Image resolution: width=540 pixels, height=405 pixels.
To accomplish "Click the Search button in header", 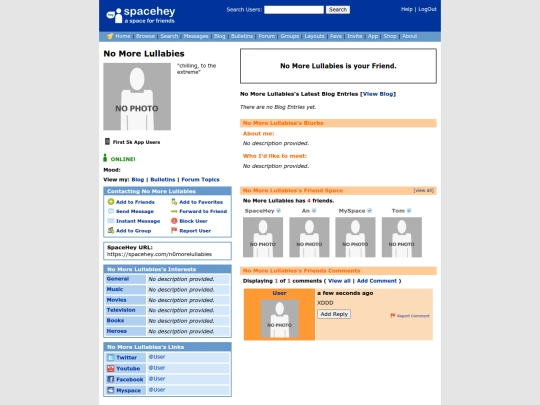I will click(338, 10).
